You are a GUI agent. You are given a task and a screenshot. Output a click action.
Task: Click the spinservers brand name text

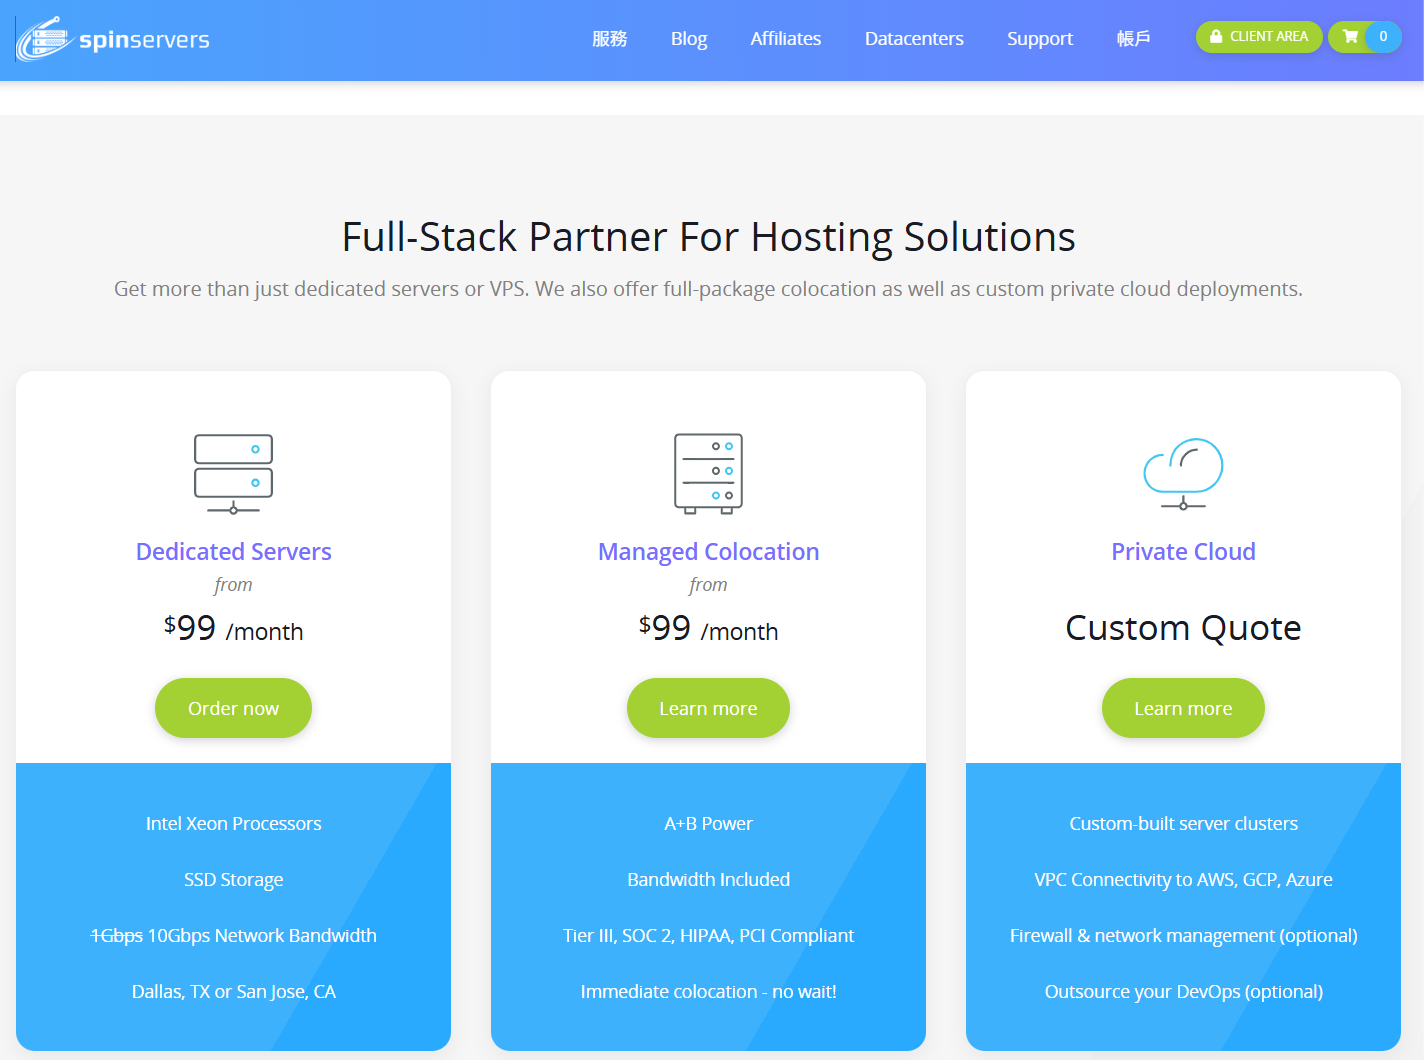tap(144, 40)
